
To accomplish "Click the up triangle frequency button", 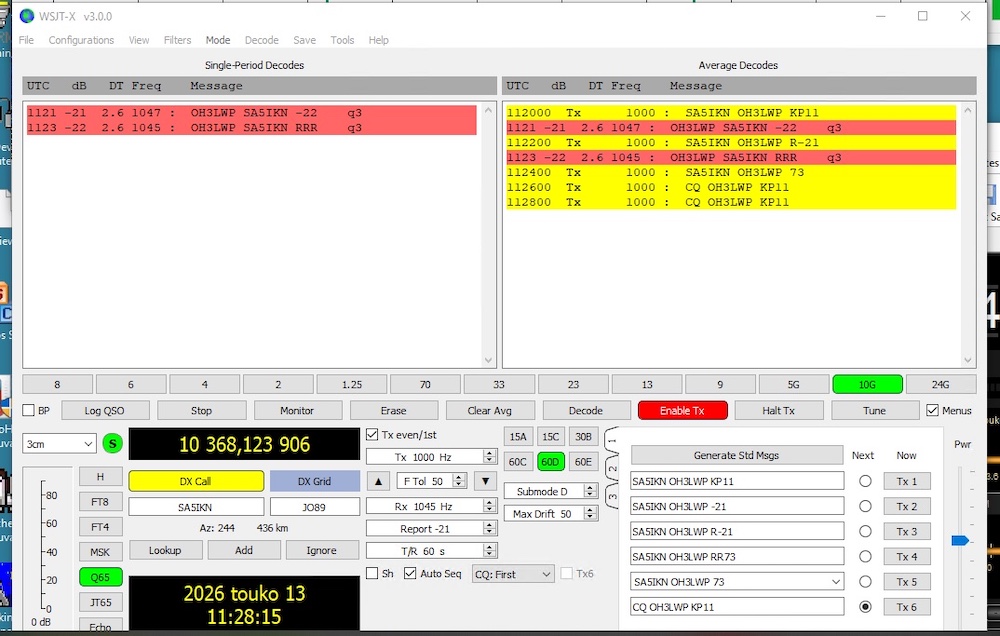I will pos(378,481).
